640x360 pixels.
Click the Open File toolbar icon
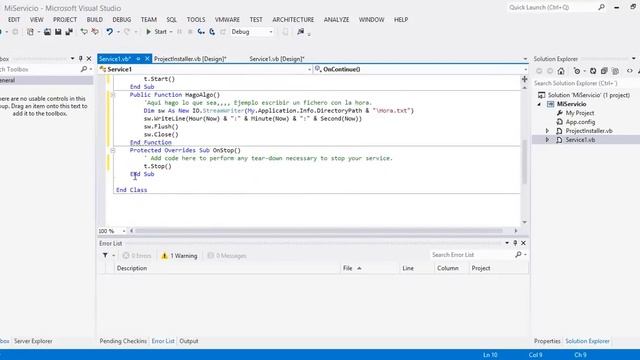click(x=47, y=31)
